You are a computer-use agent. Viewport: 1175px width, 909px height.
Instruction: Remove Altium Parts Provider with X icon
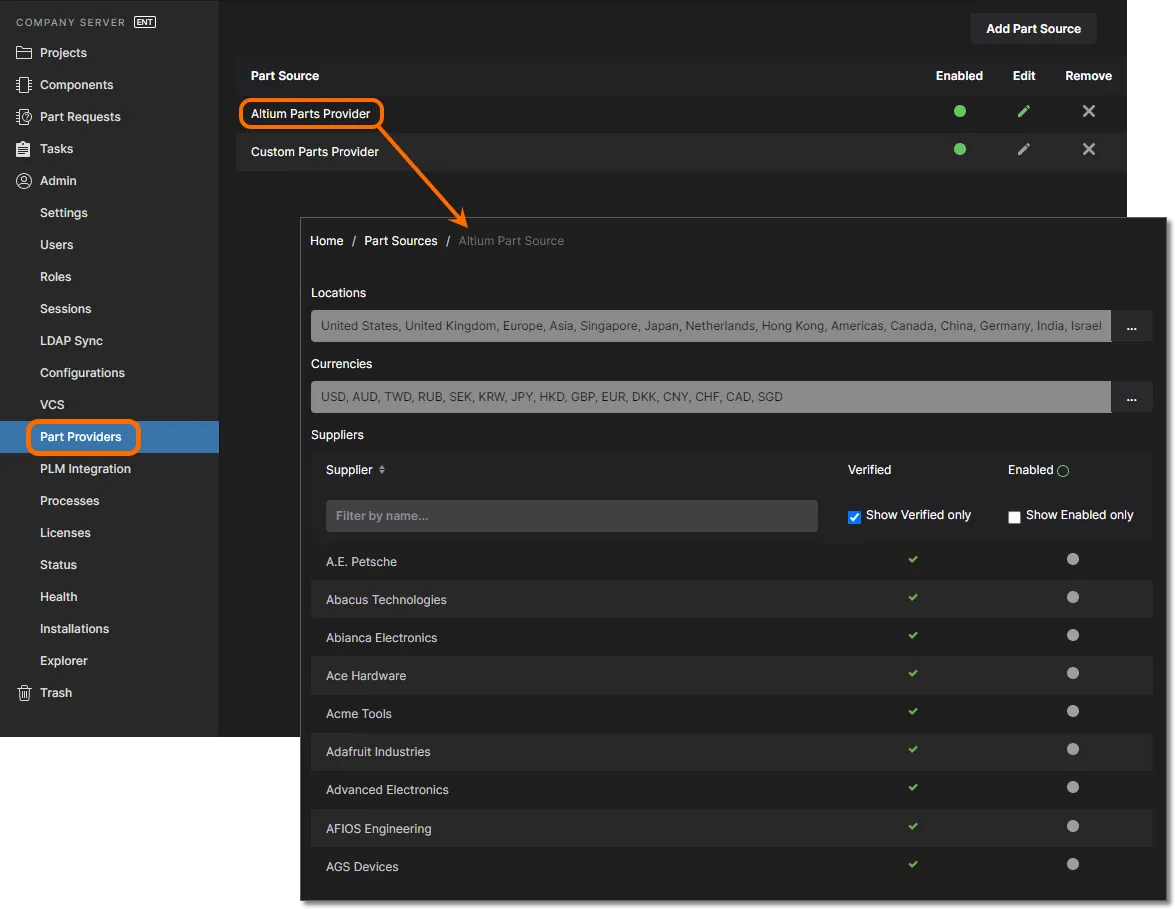[1089, 111]
